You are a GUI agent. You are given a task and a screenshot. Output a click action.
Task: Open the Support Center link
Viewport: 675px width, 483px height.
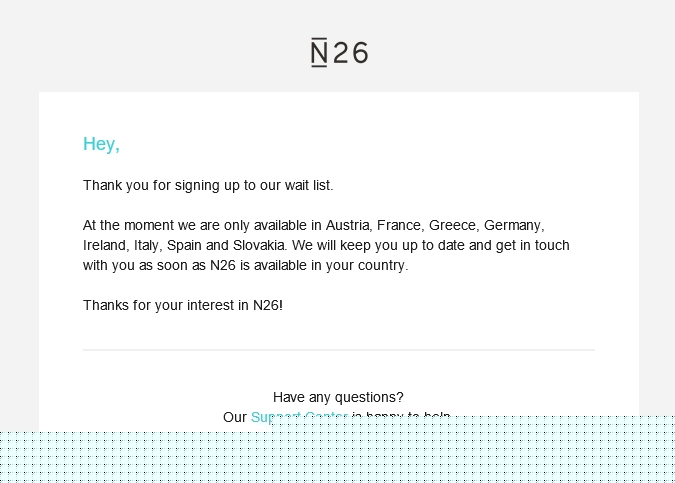(298, 417)
